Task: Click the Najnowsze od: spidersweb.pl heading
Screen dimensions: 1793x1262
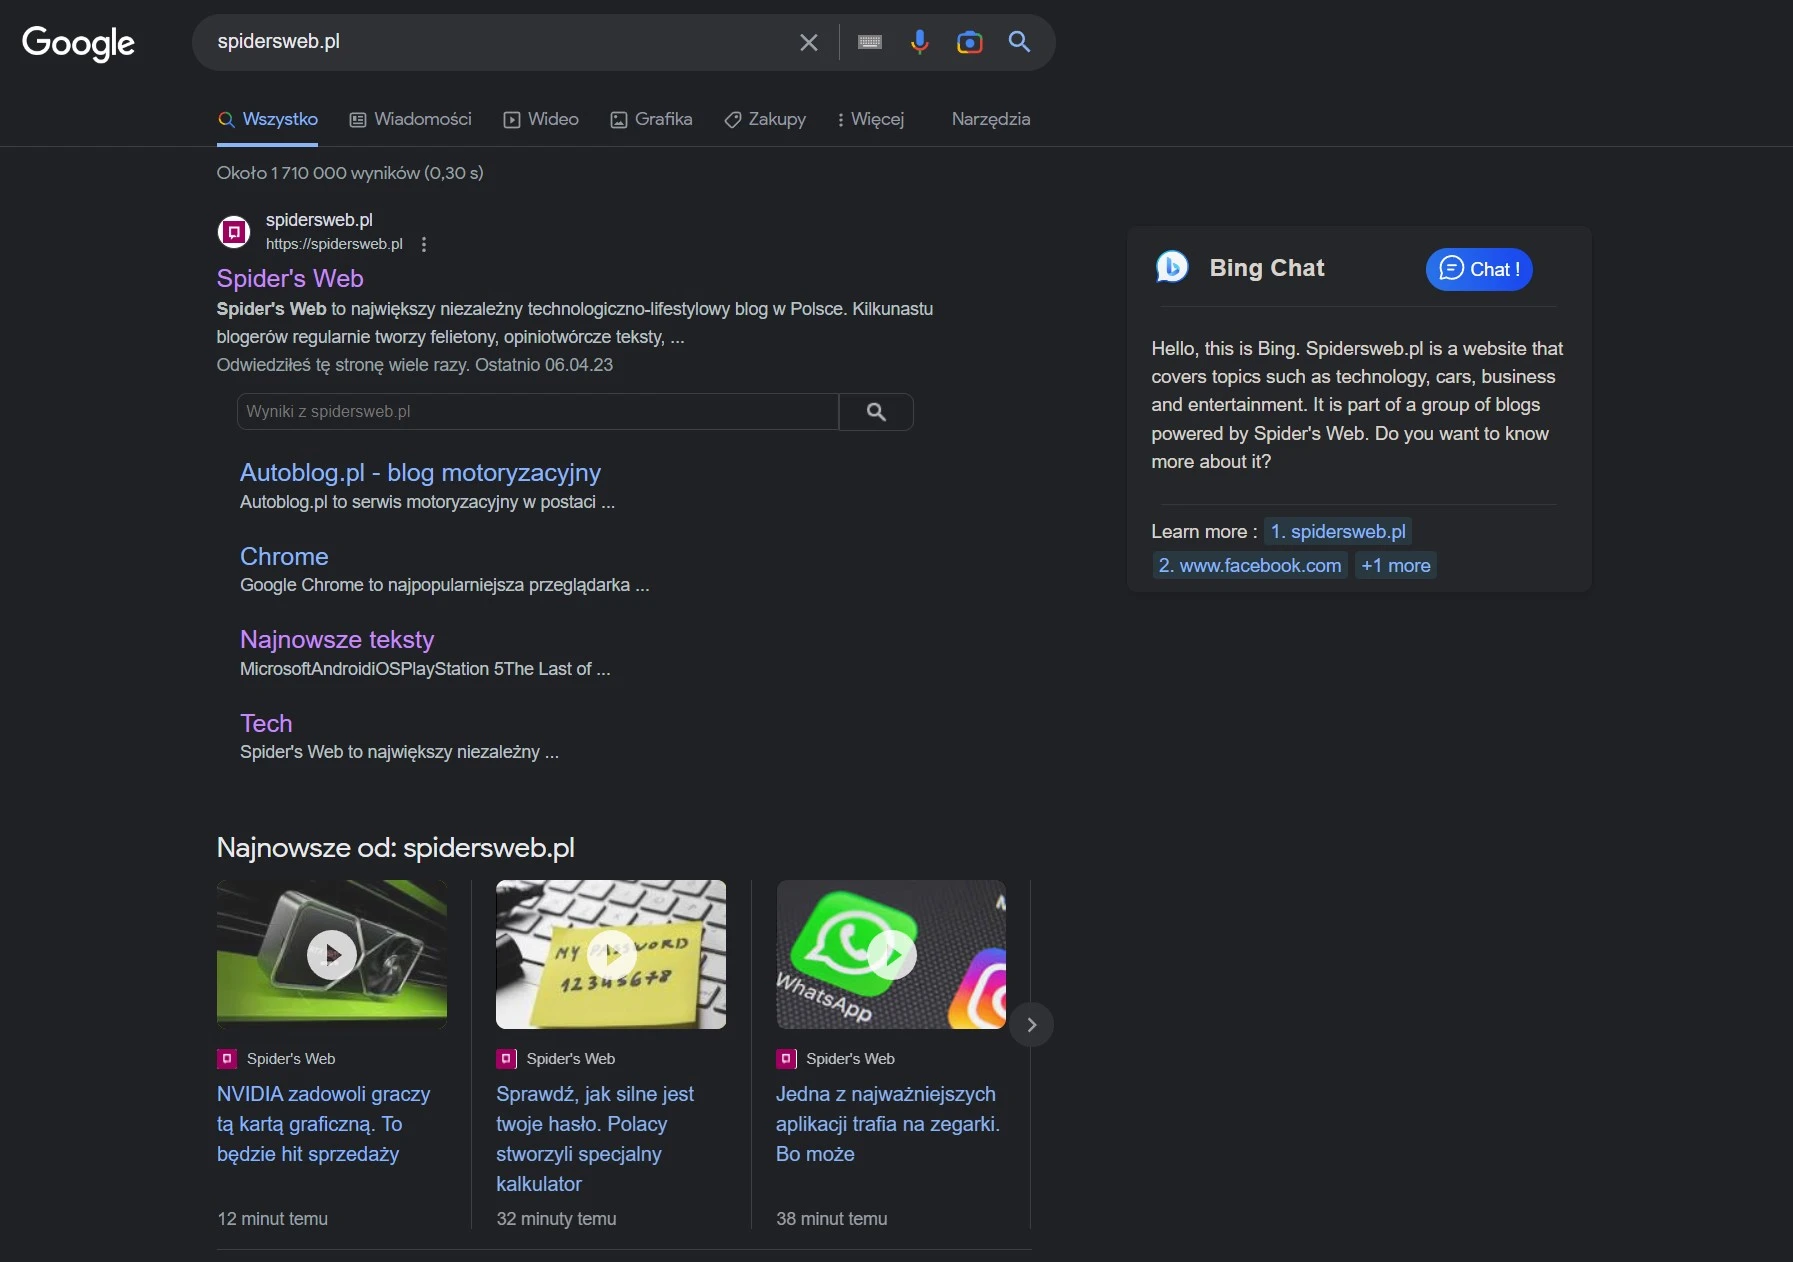Action: [396, 848]
